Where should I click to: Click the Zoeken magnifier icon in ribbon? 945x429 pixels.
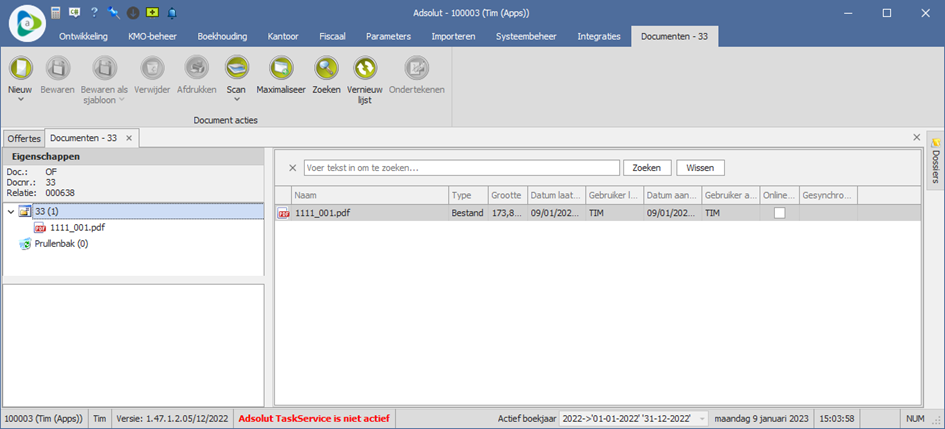coord(327,68)
